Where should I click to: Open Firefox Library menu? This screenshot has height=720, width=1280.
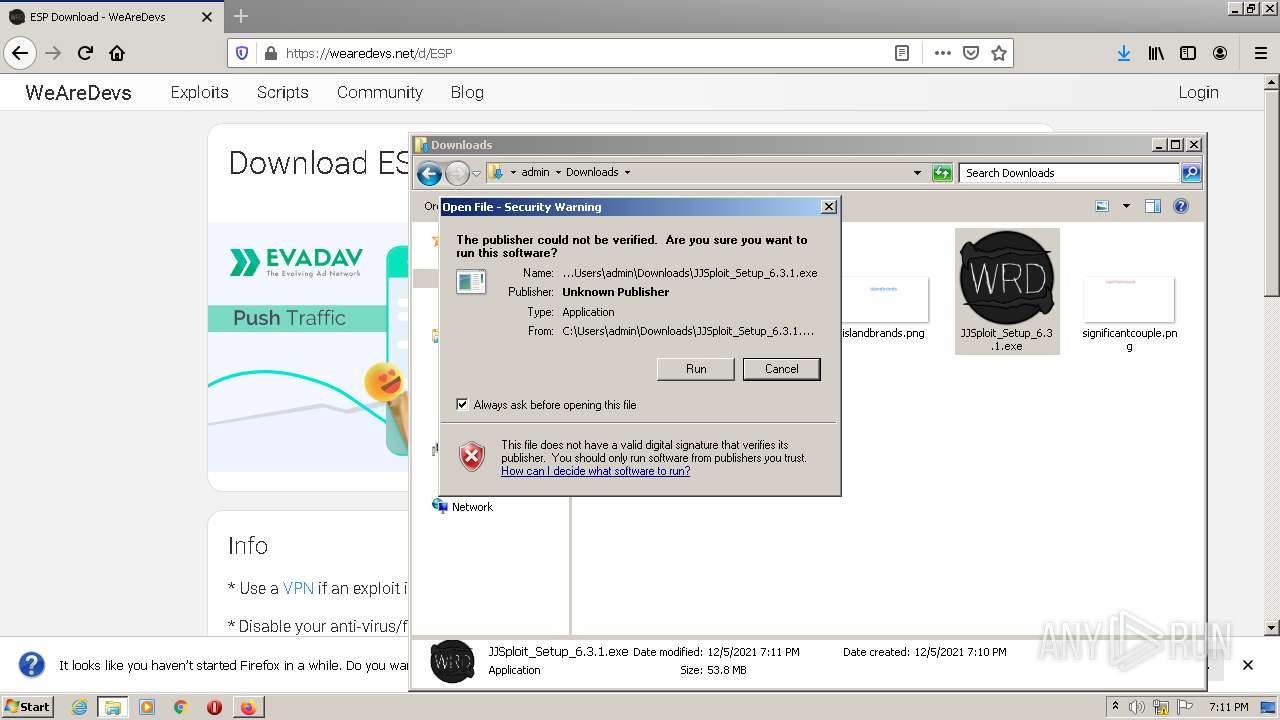[x=1156, y=53]
